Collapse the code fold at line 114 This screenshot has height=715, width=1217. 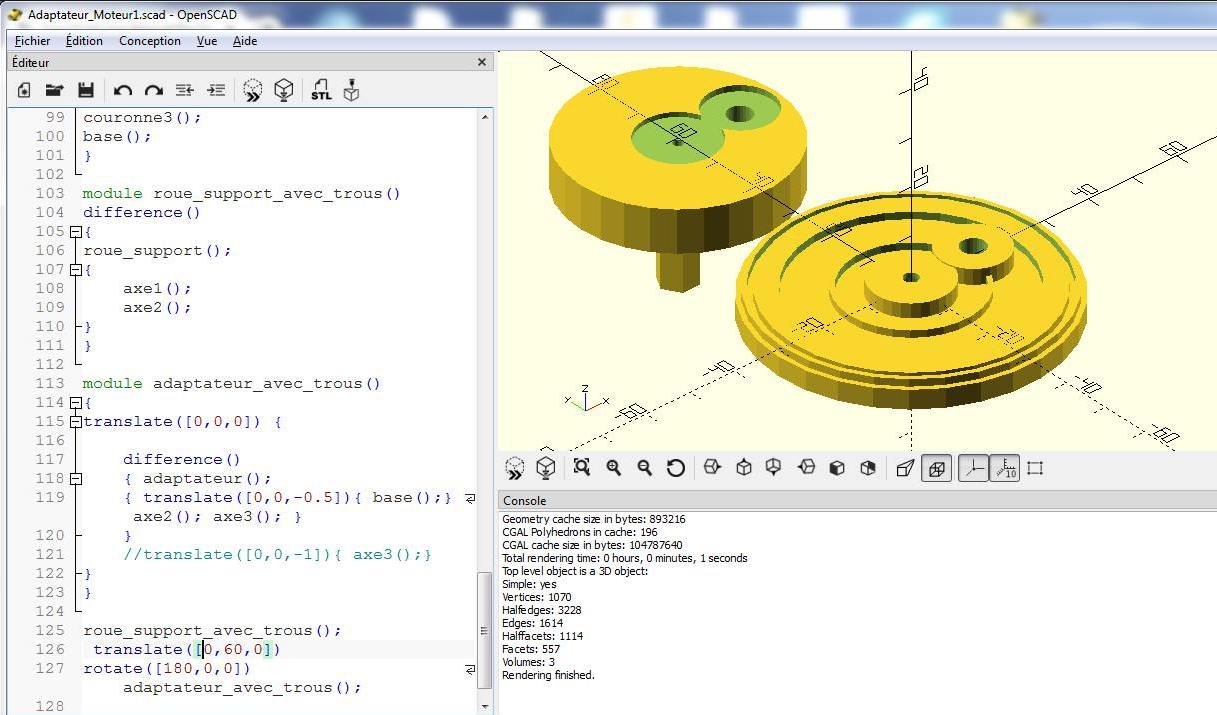pyautogui.click(x=75, y=403)
